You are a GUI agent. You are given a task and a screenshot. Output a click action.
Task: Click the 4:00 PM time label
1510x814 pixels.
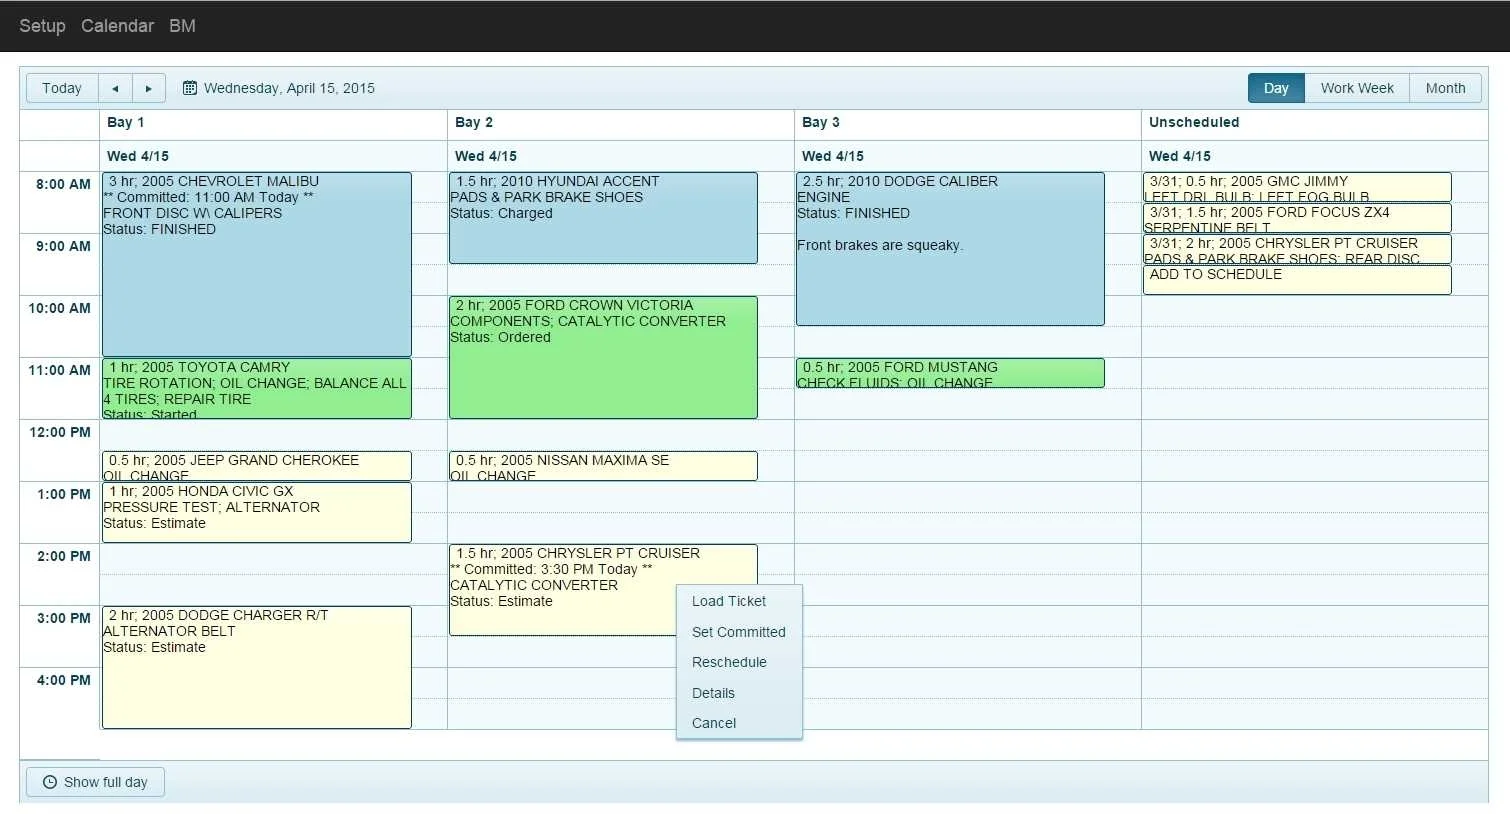(x=64, y=680)
